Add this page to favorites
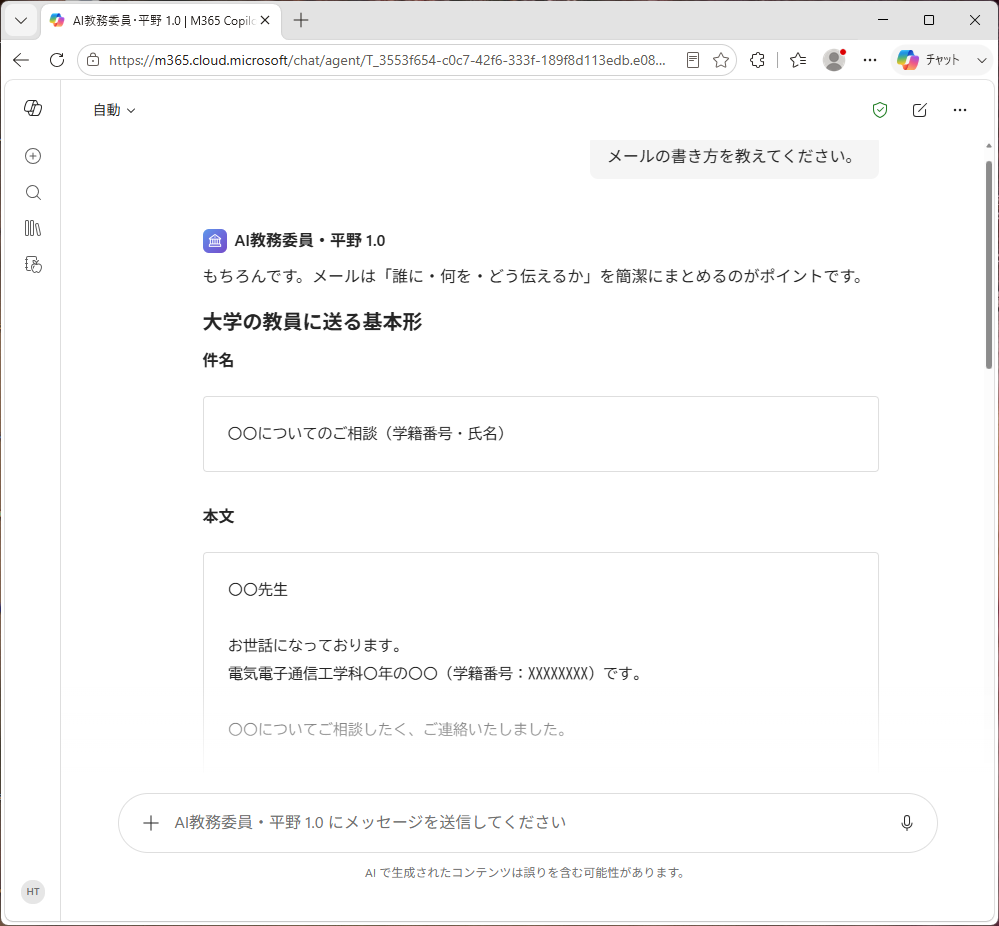This screenshot has width=999, height=926. coord(721,60)
